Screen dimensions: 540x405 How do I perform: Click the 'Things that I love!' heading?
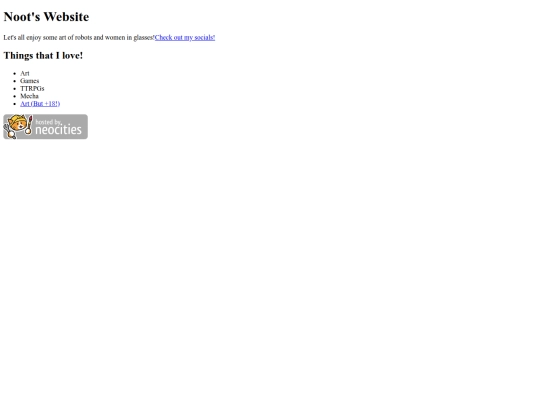pos(43,55)
